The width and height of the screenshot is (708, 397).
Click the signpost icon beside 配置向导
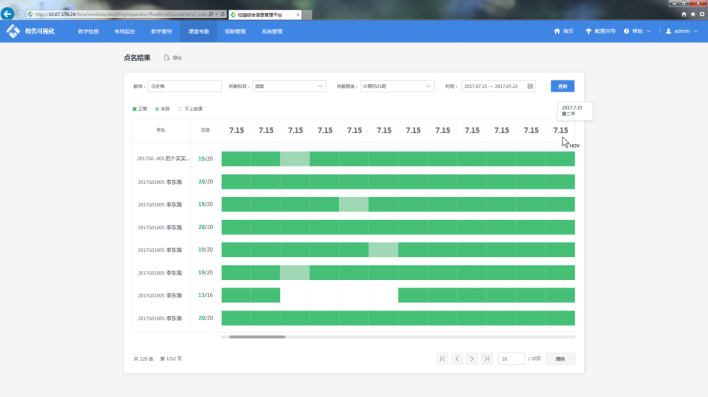[588, 31]
